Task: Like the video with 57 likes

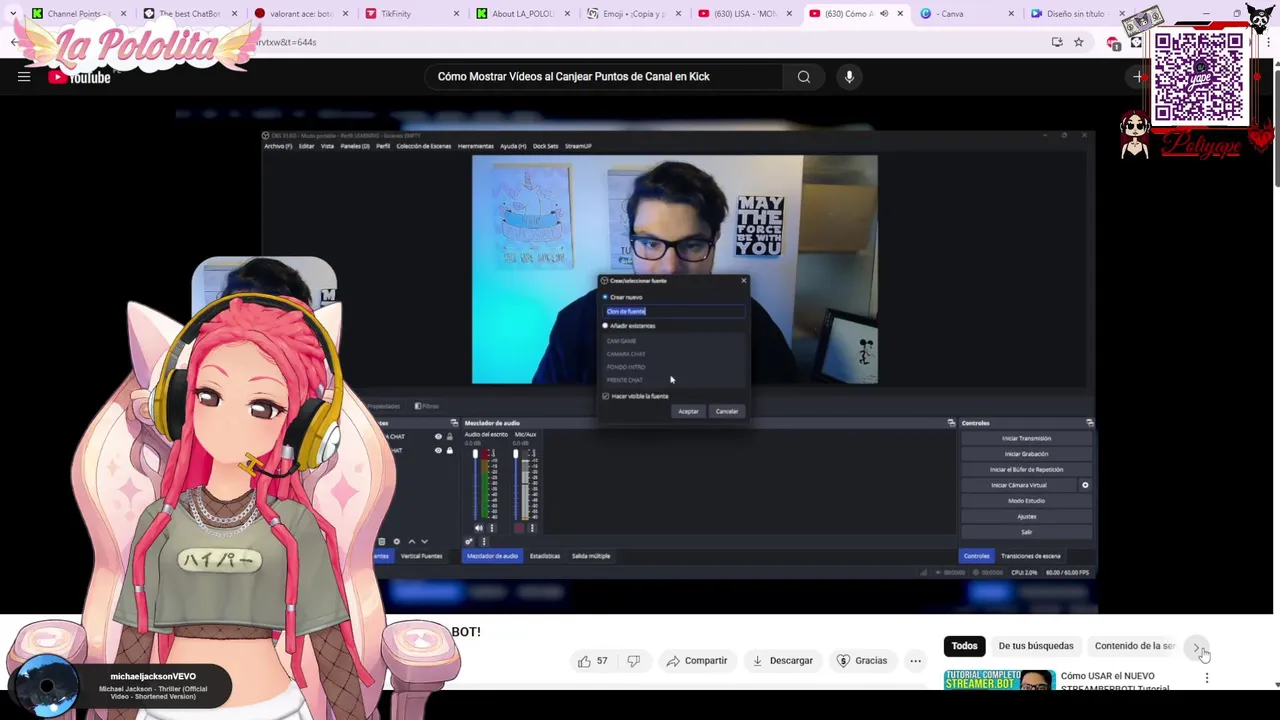Action: point(593,661)
